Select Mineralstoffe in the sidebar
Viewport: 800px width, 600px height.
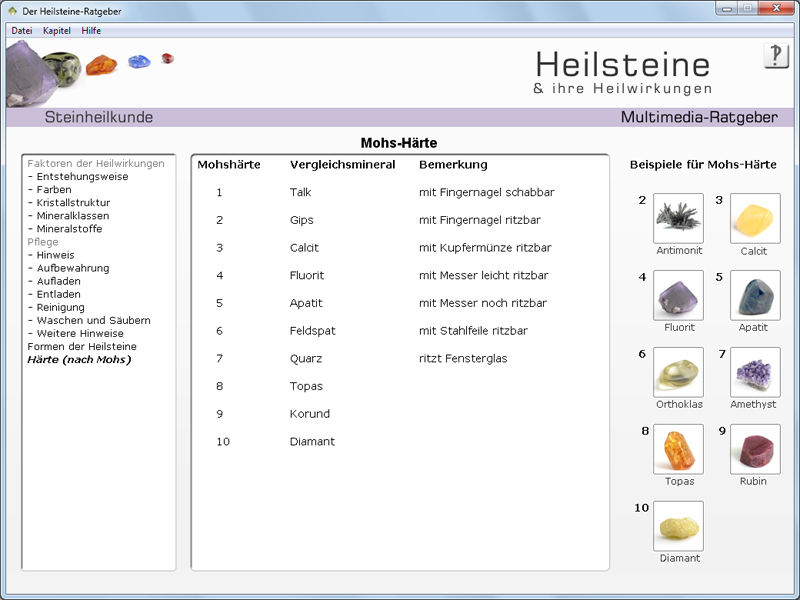(69, 229)
